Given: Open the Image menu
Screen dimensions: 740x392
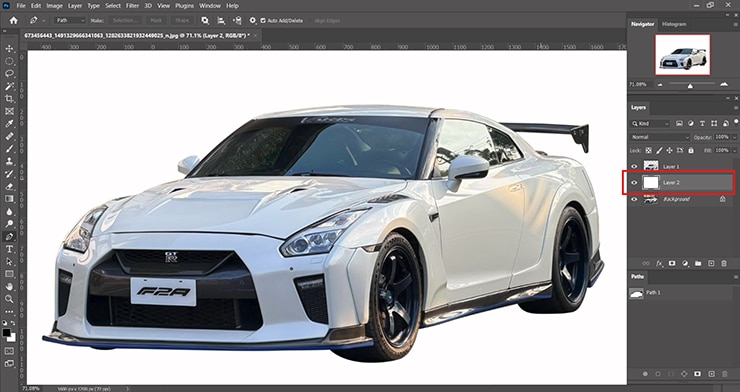Looking at the screenshot, I should (x=54, y=6).
